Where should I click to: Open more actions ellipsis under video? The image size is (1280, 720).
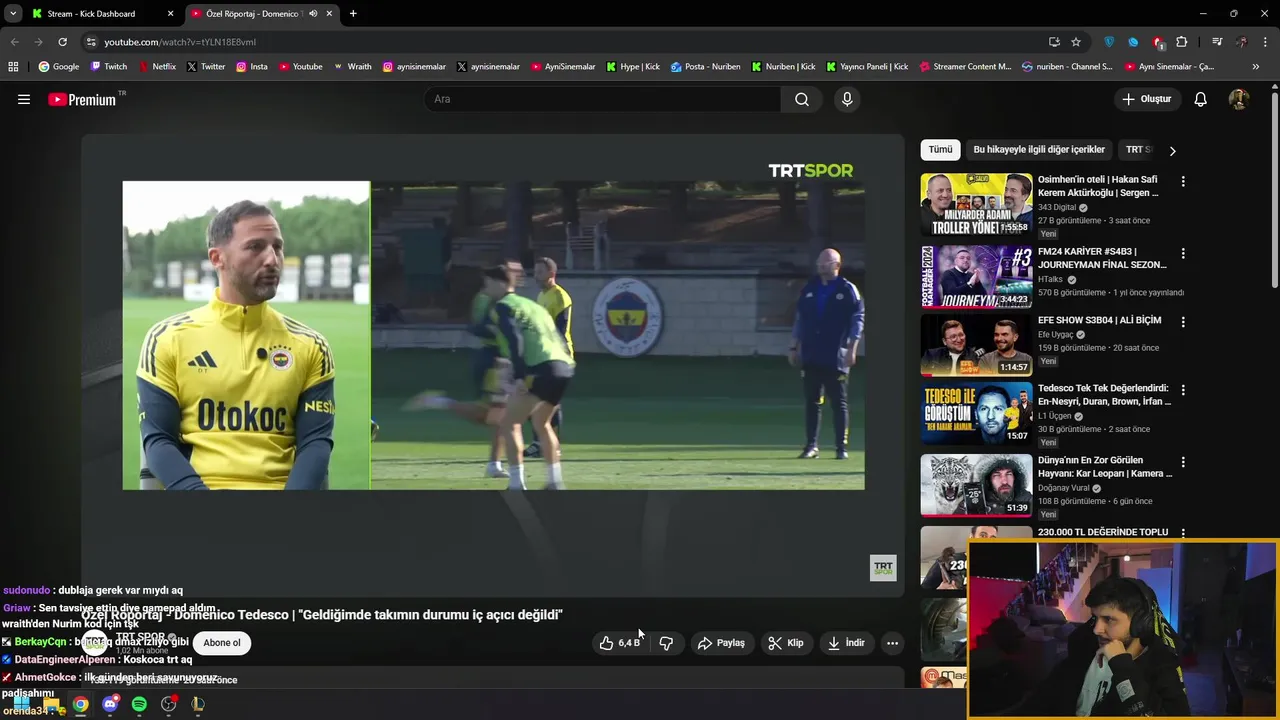tap(892, 643)
